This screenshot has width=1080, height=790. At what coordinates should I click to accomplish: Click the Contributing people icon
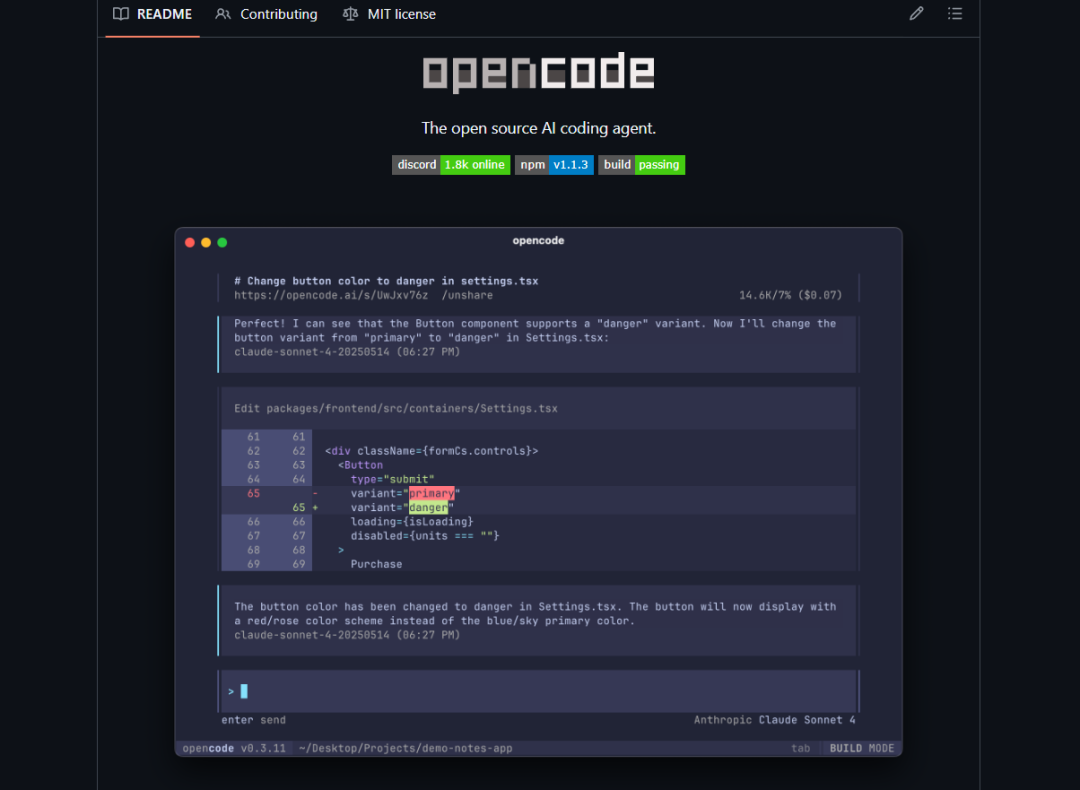[224, 14]
